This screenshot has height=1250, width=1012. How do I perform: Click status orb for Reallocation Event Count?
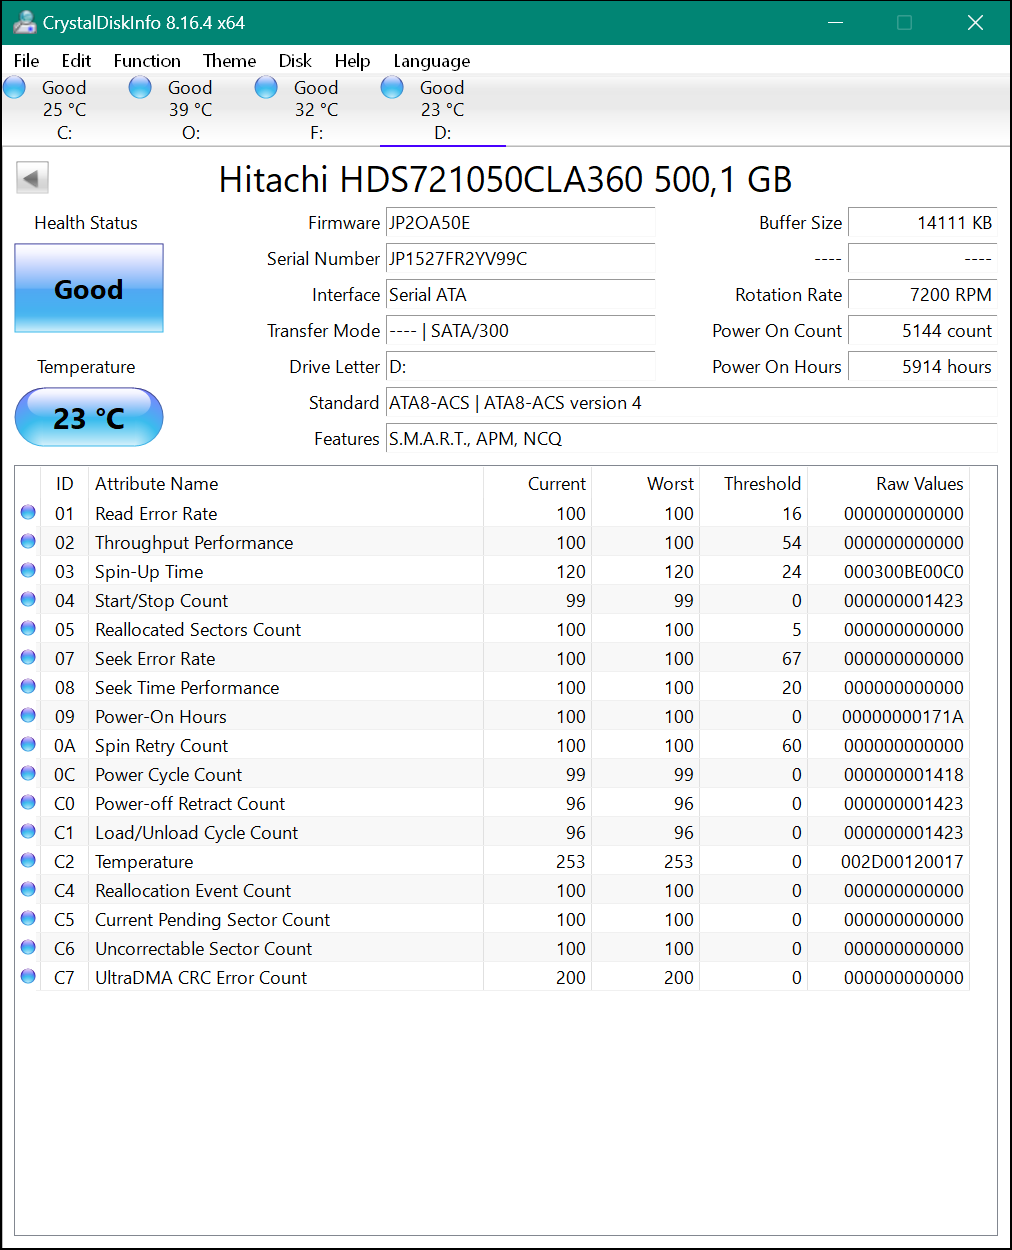click(x=28, y=890)
